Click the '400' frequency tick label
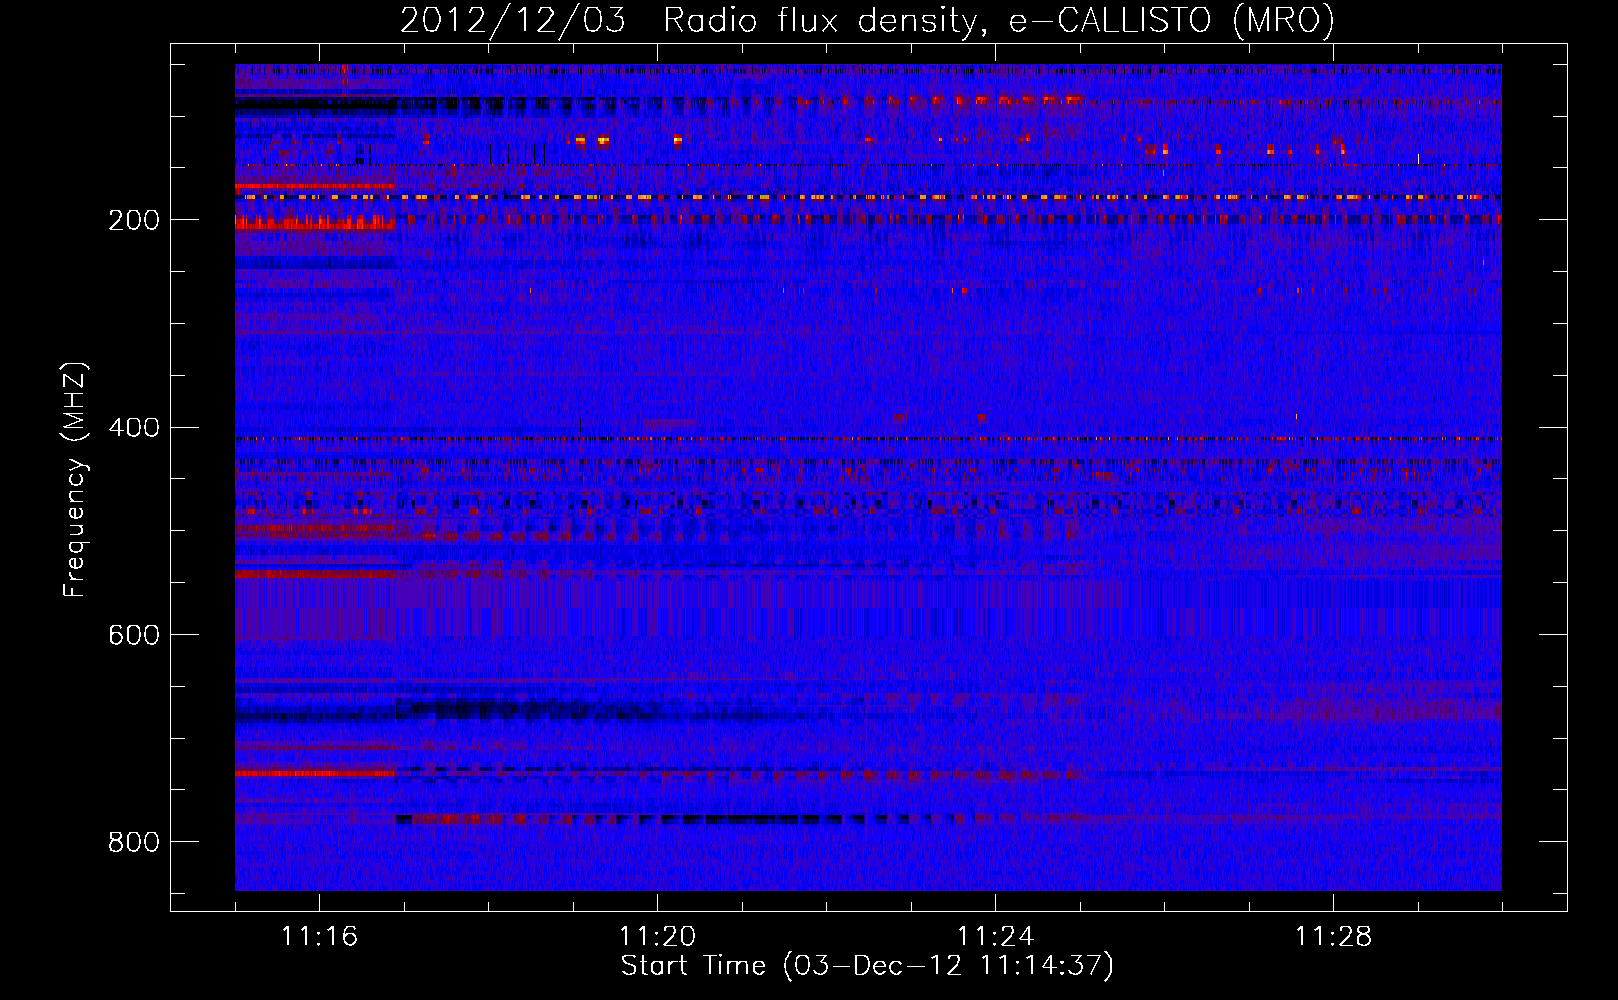 tap(134, 428)
